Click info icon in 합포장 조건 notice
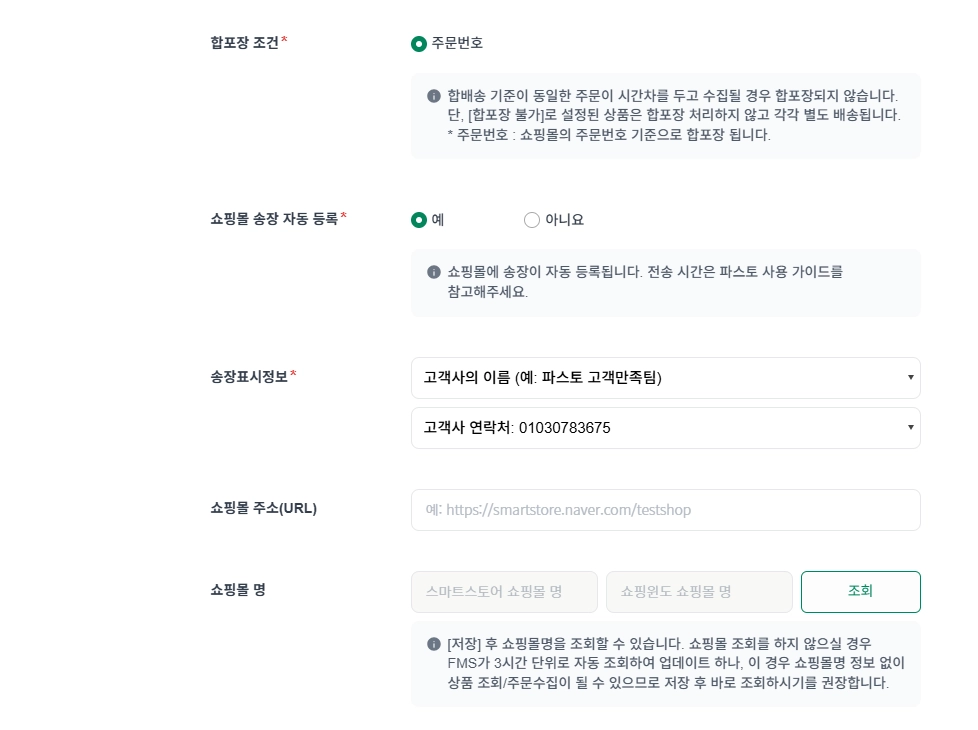Screen dimensions: 978x730 434,96
